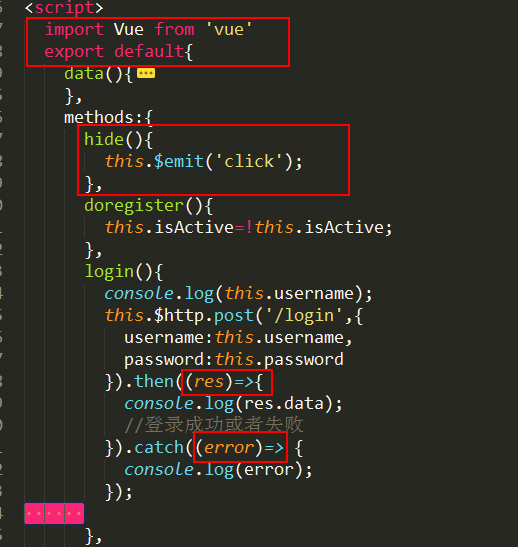Click the data() method name
The height and width of the screenshot is (547, 518).
click(84, 74)
